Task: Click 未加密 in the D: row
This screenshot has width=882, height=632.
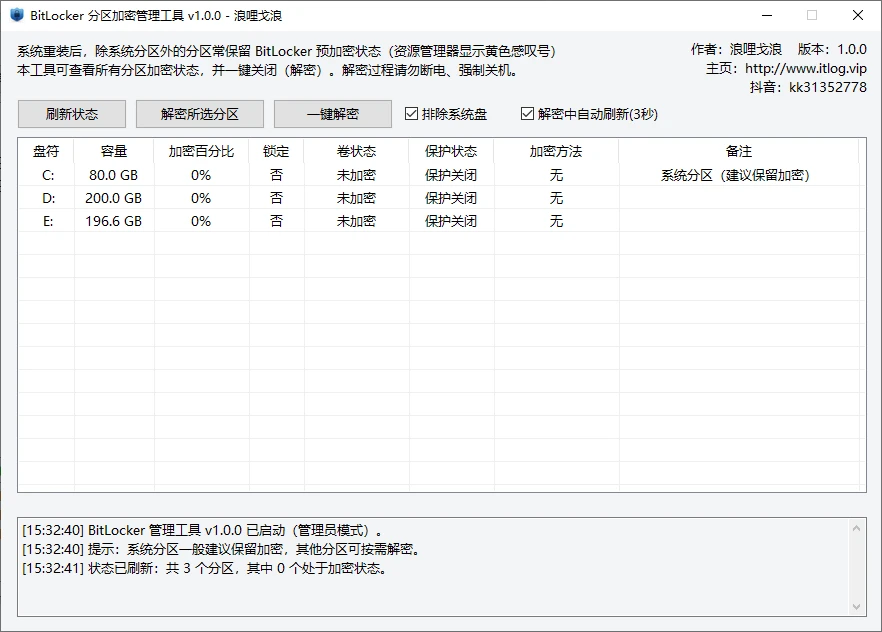Action: pyautogui.click(x=356, y=198)
